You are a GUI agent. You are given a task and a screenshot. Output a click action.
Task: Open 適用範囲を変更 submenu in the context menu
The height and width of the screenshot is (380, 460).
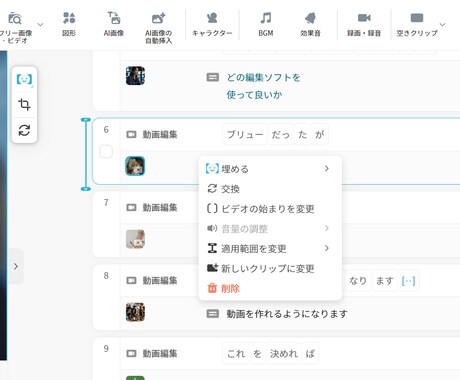270,249
